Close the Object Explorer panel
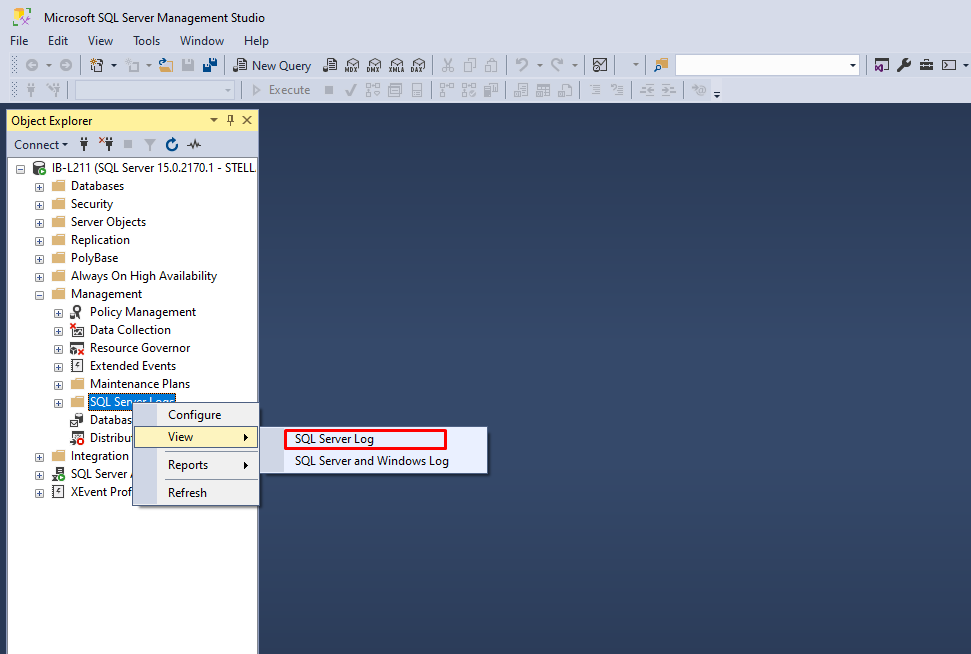The width and height of the screenshot is (971, 654). [x=247, y=120]
